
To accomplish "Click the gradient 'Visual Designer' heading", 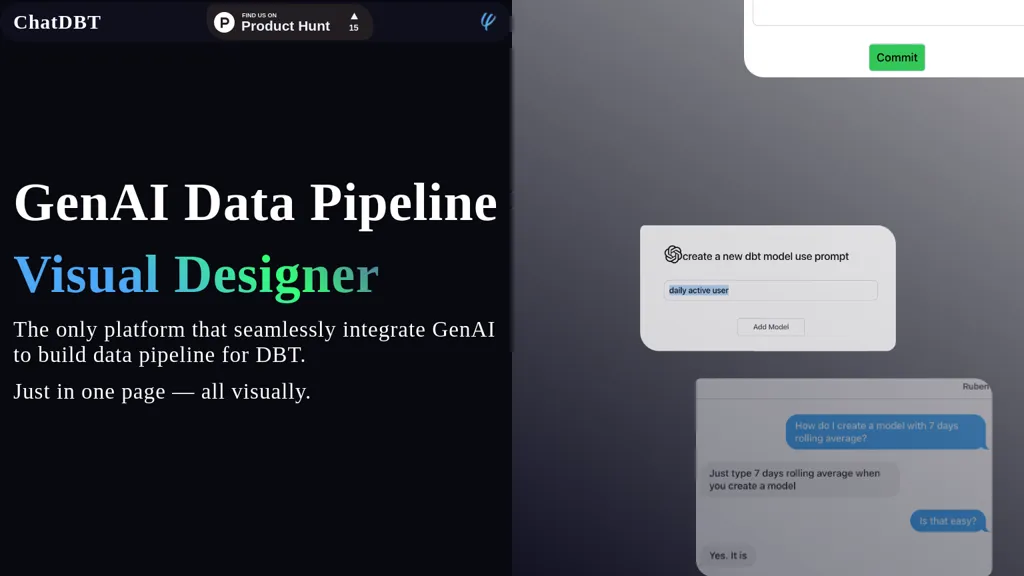I will (196, 274).
